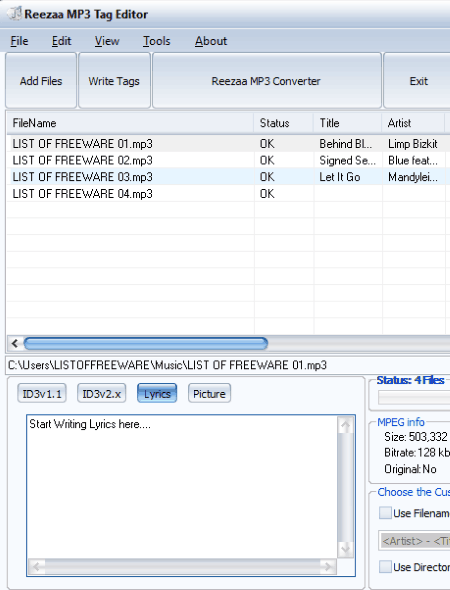Sort by the FileName column header
This screenshot has height=590, width=450.
(130, 123)
